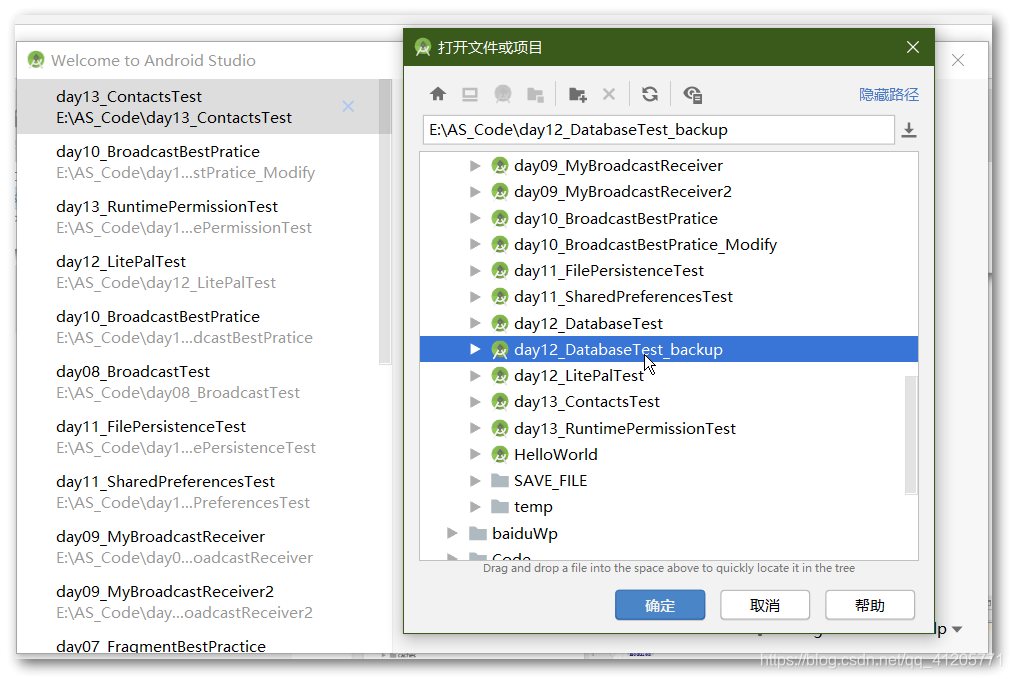Expand the temp folder node
Screen dimensions: 1012x679
pyautogui.click(x=475, y=507)
